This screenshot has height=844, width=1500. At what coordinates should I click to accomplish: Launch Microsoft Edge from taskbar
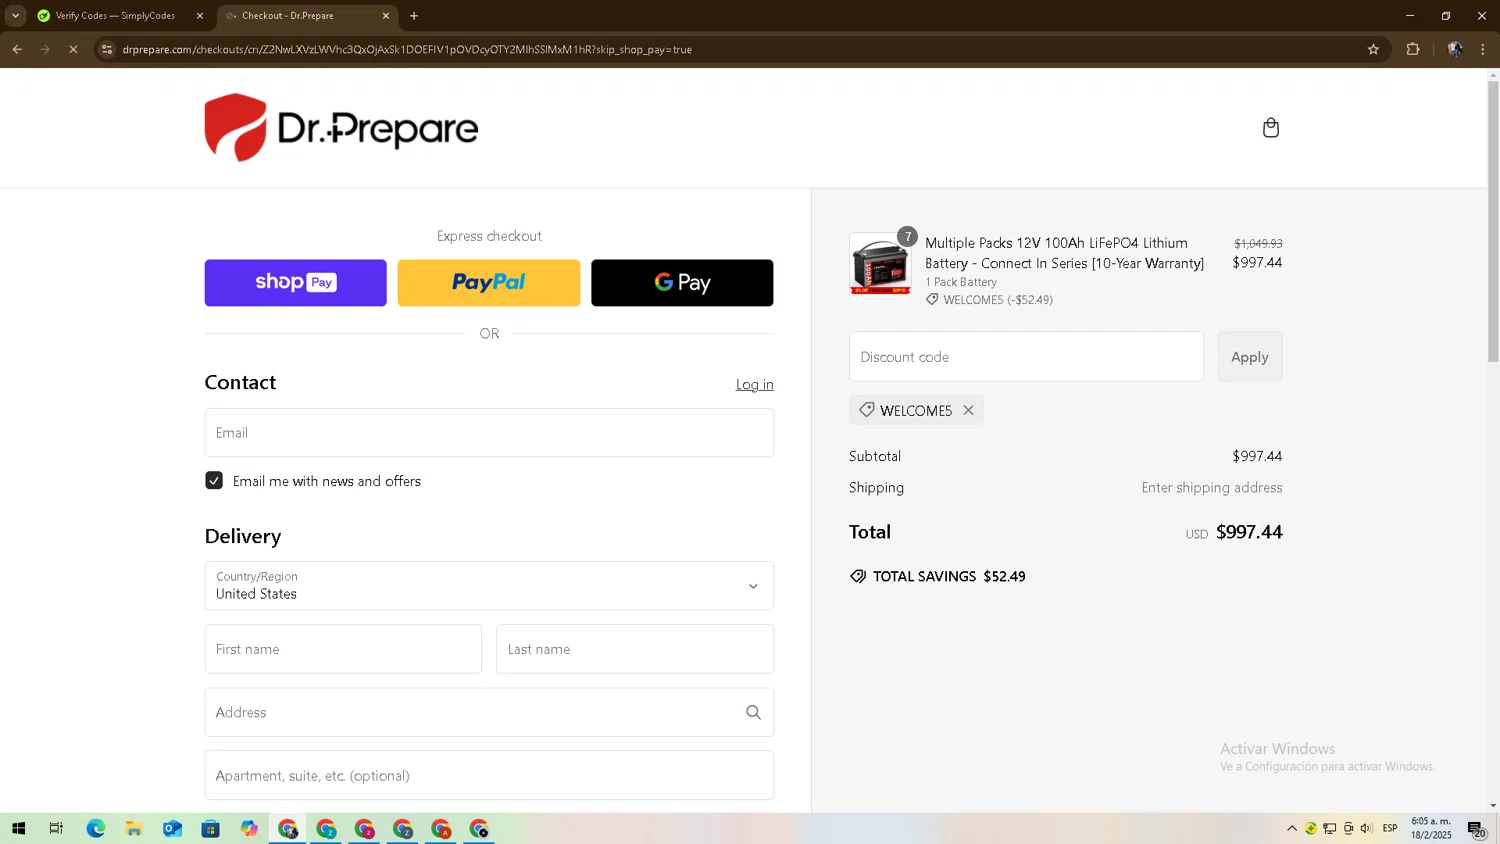pyautogui.click(x=95, y=829)
